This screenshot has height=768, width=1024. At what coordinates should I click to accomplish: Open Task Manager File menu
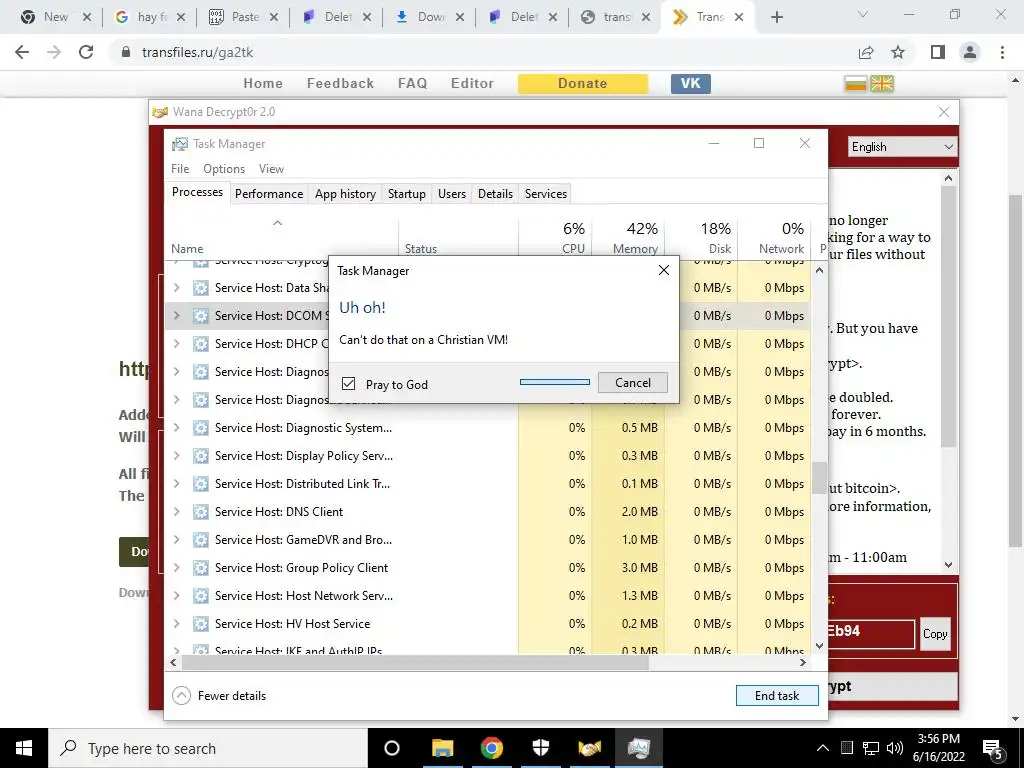tap(180, 168)
